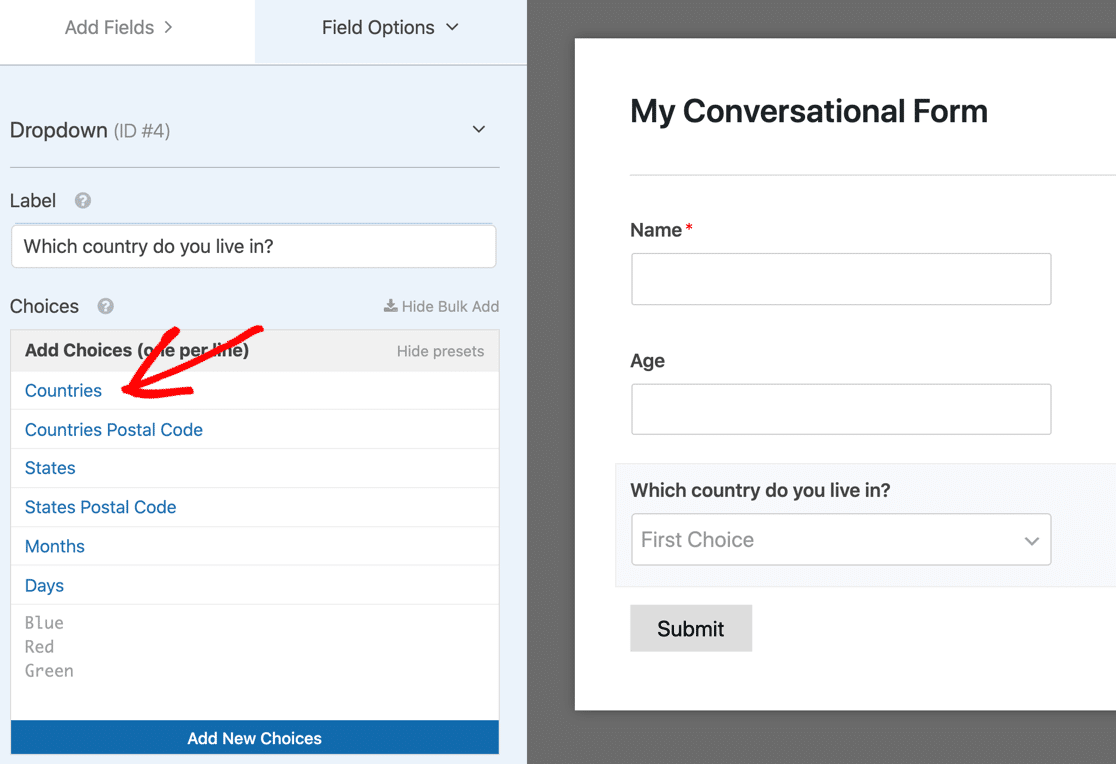Select the Age field label in preview
This screenshot has width=1116, height=764.
647,361
